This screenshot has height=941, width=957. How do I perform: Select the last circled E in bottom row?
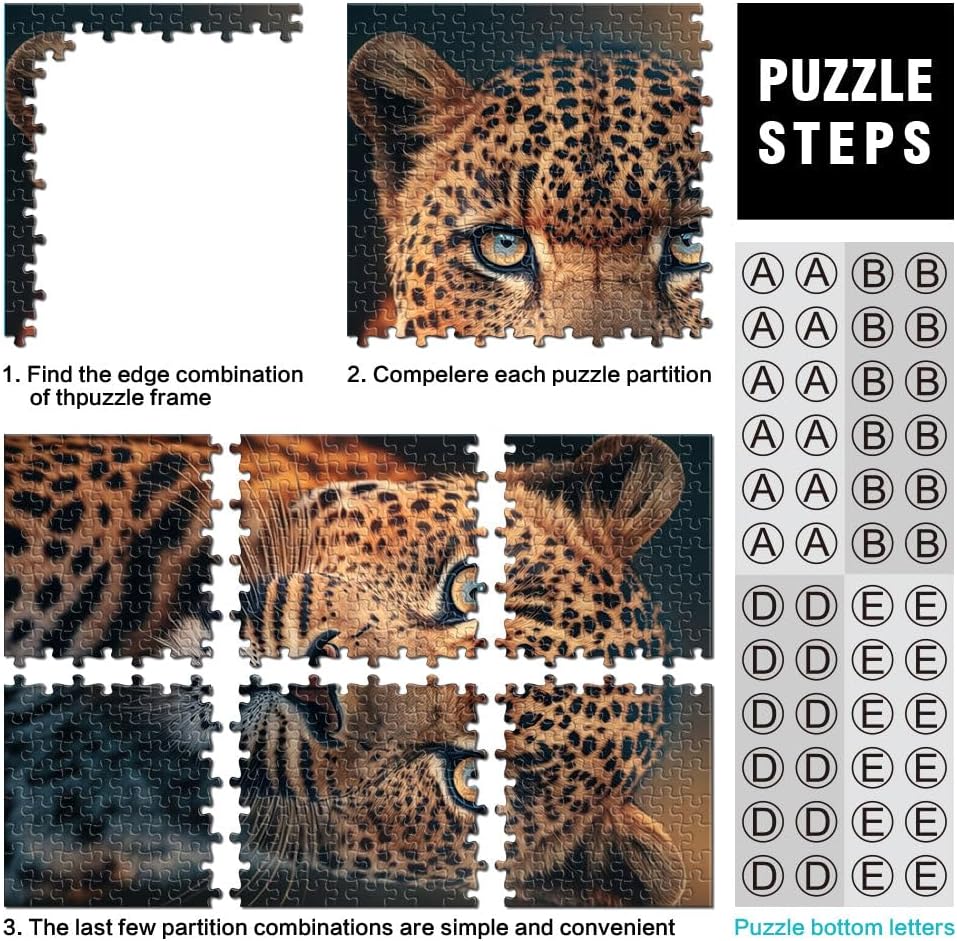(926, 876)
